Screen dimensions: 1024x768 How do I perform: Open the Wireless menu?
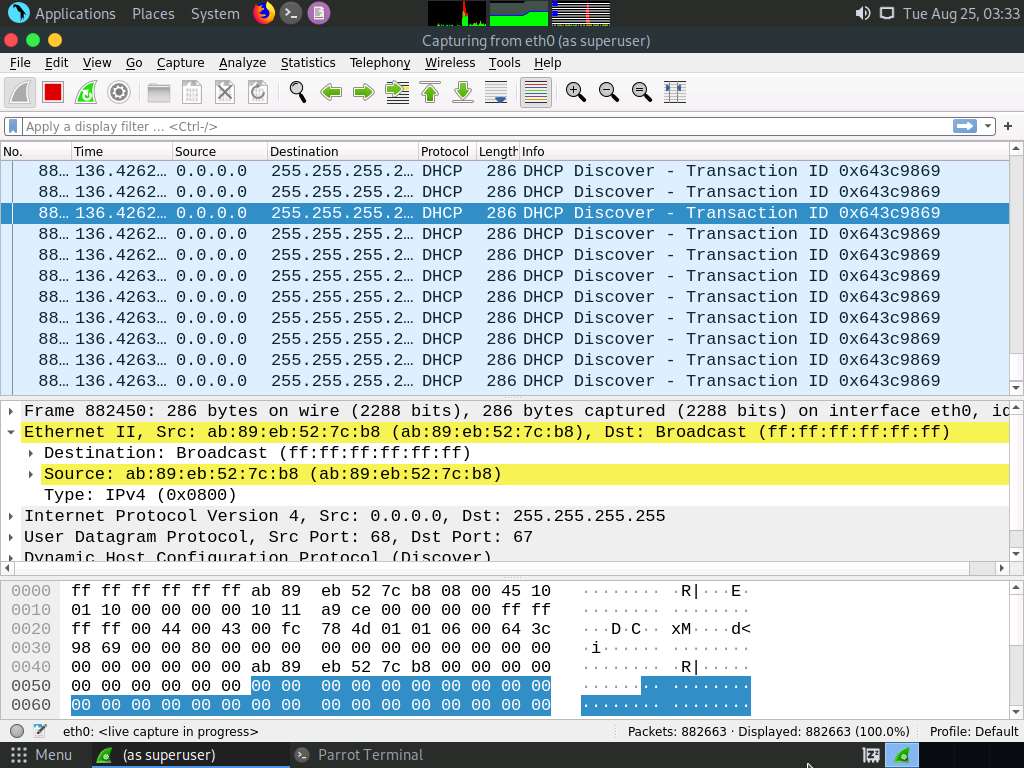[450, 63]
